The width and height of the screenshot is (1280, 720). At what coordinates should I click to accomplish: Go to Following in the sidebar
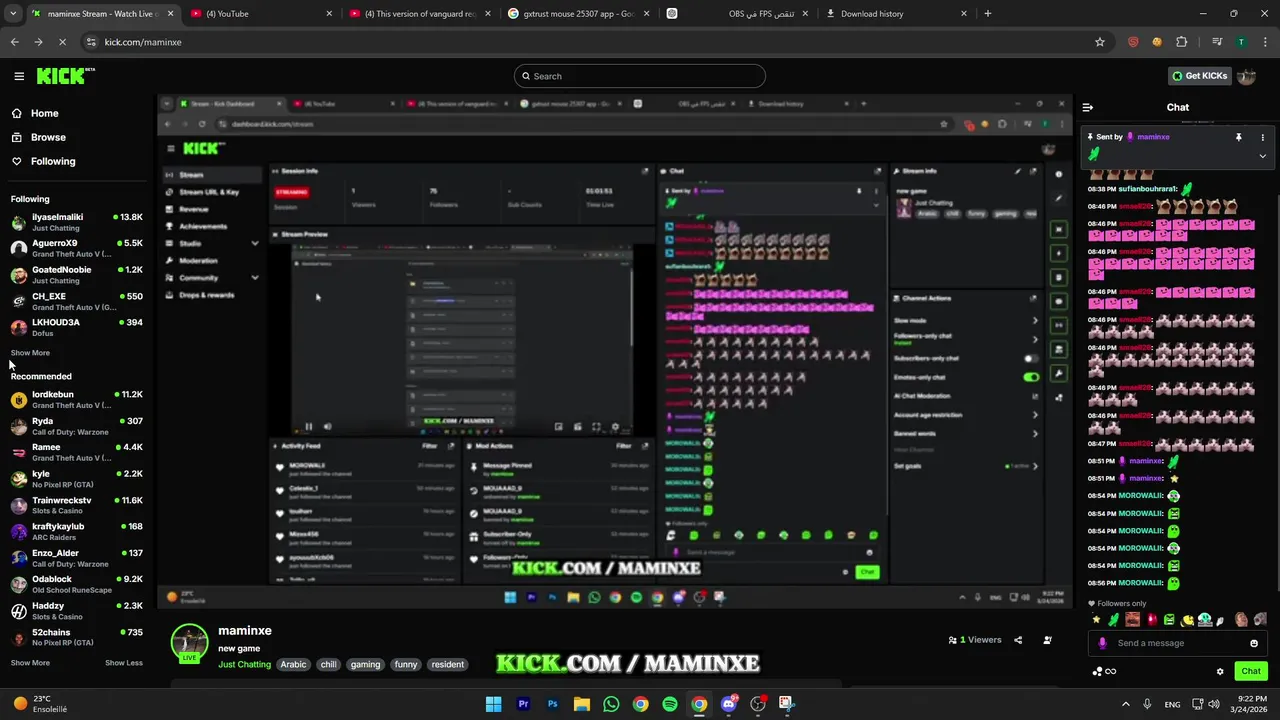[43, 161]
